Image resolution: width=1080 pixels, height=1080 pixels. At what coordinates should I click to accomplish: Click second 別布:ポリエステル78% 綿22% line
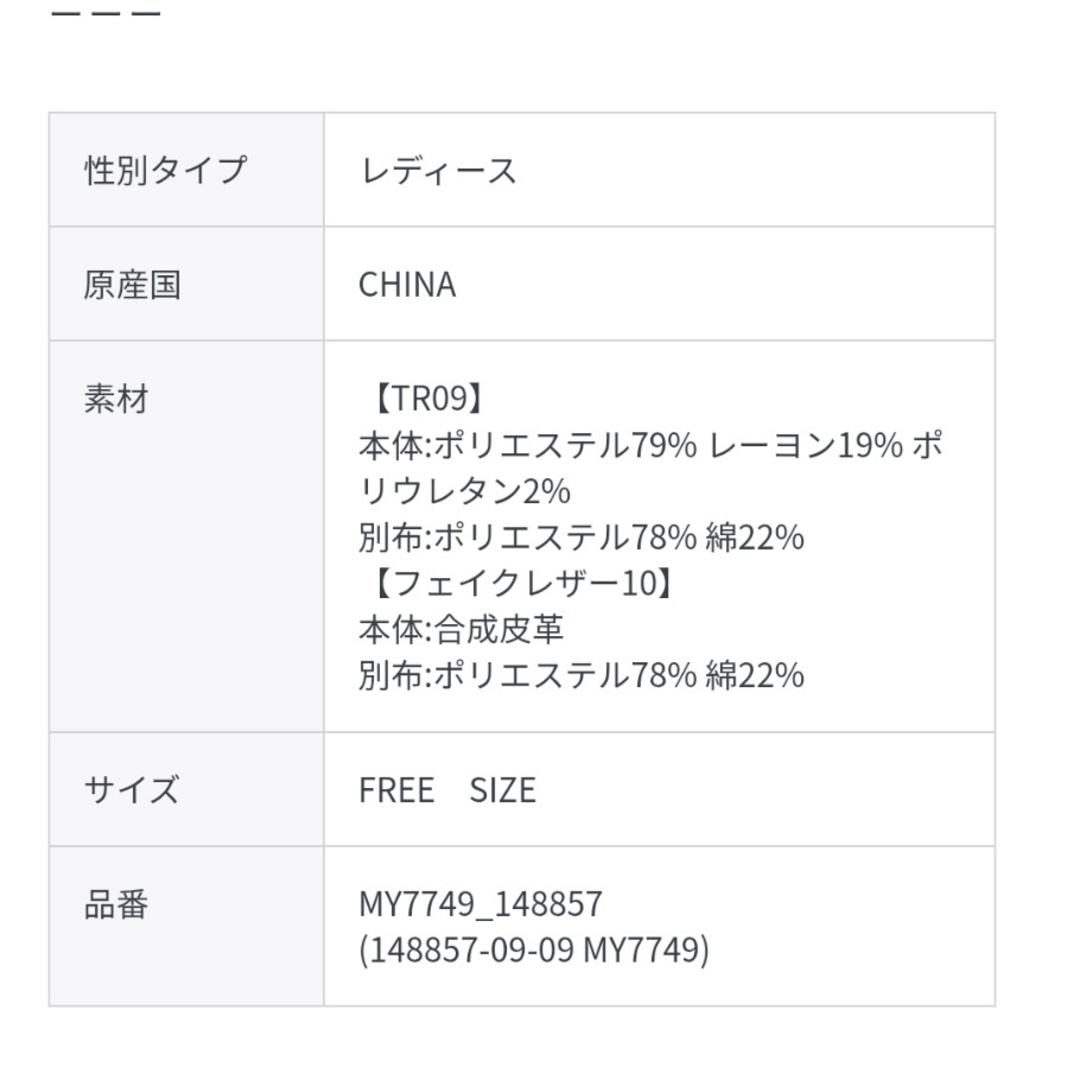pyautogui.click(x=581, y=675)
